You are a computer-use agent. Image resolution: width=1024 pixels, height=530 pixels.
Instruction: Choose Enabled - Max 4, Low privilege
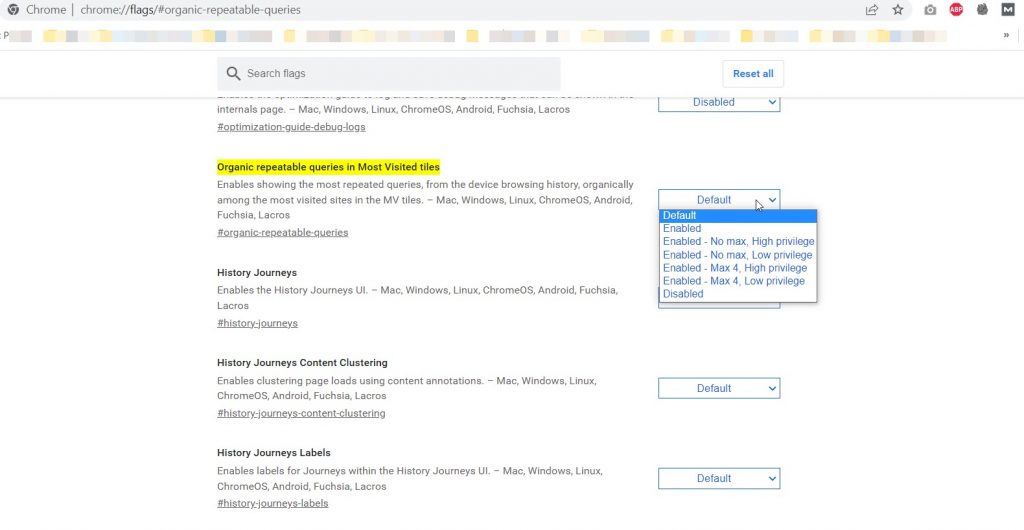click(x=738, y=281)
